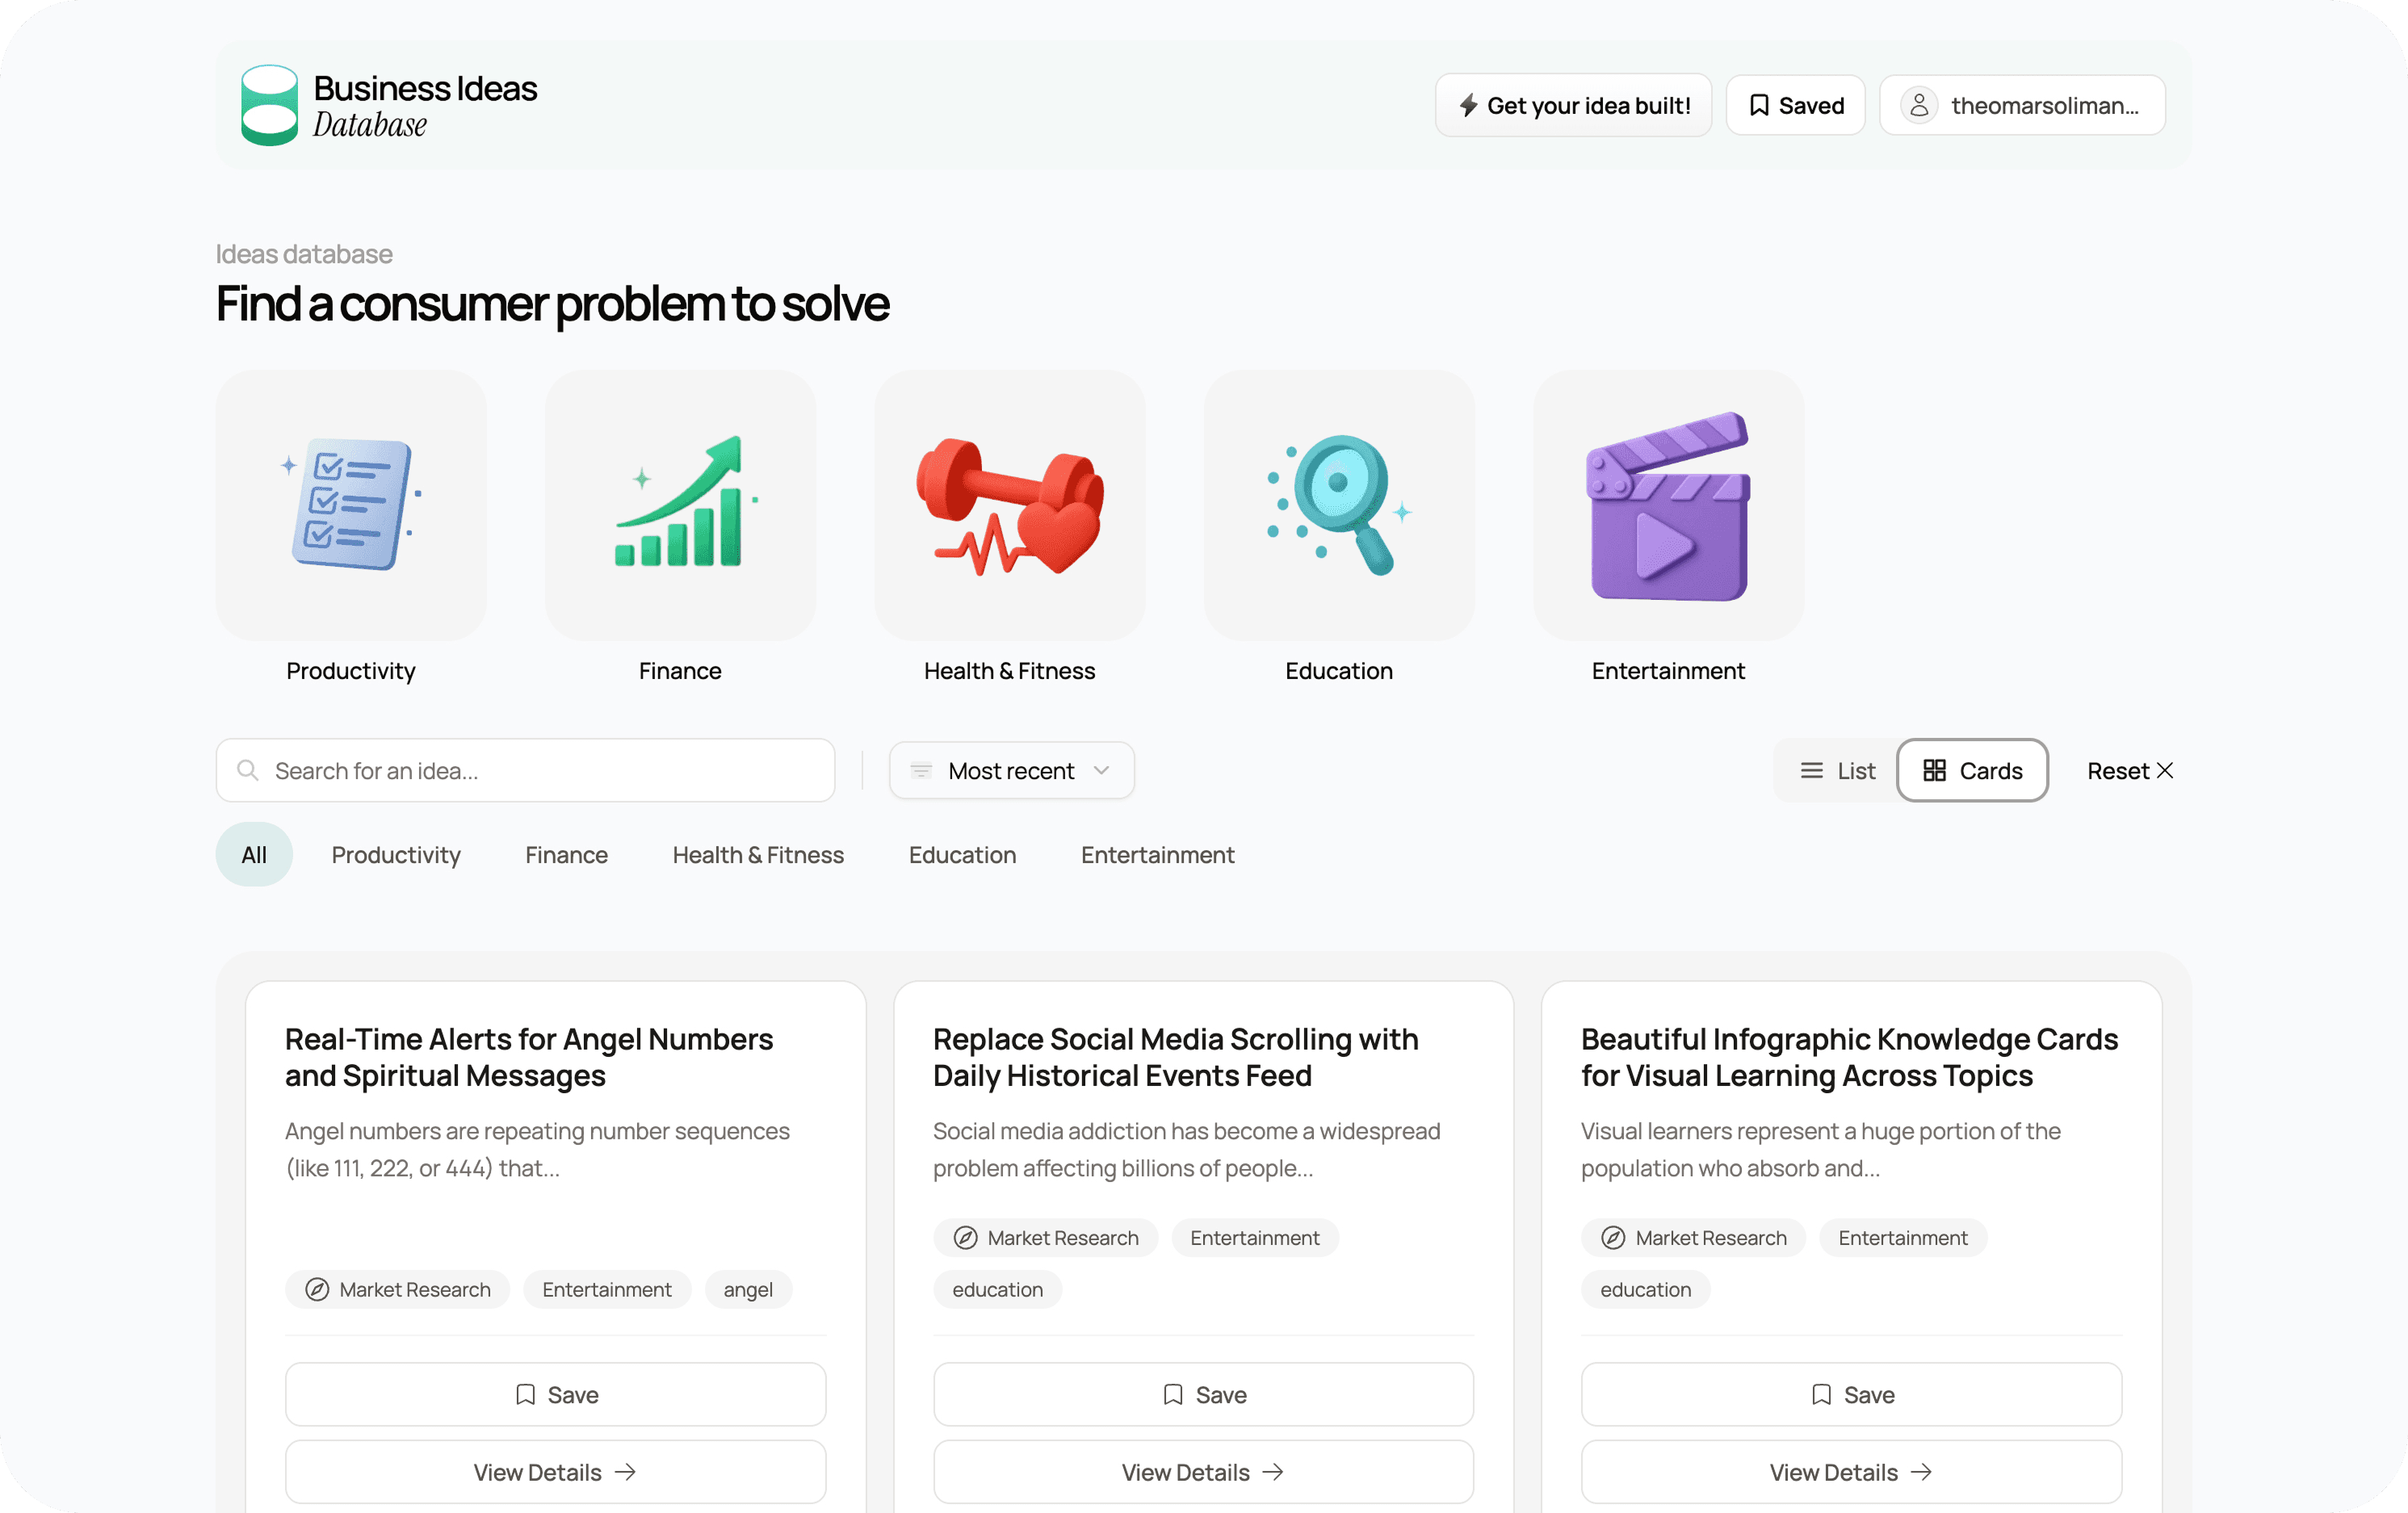Select the Productivity category icon
Screen dimensions: 2408x1513
(350, 506)
